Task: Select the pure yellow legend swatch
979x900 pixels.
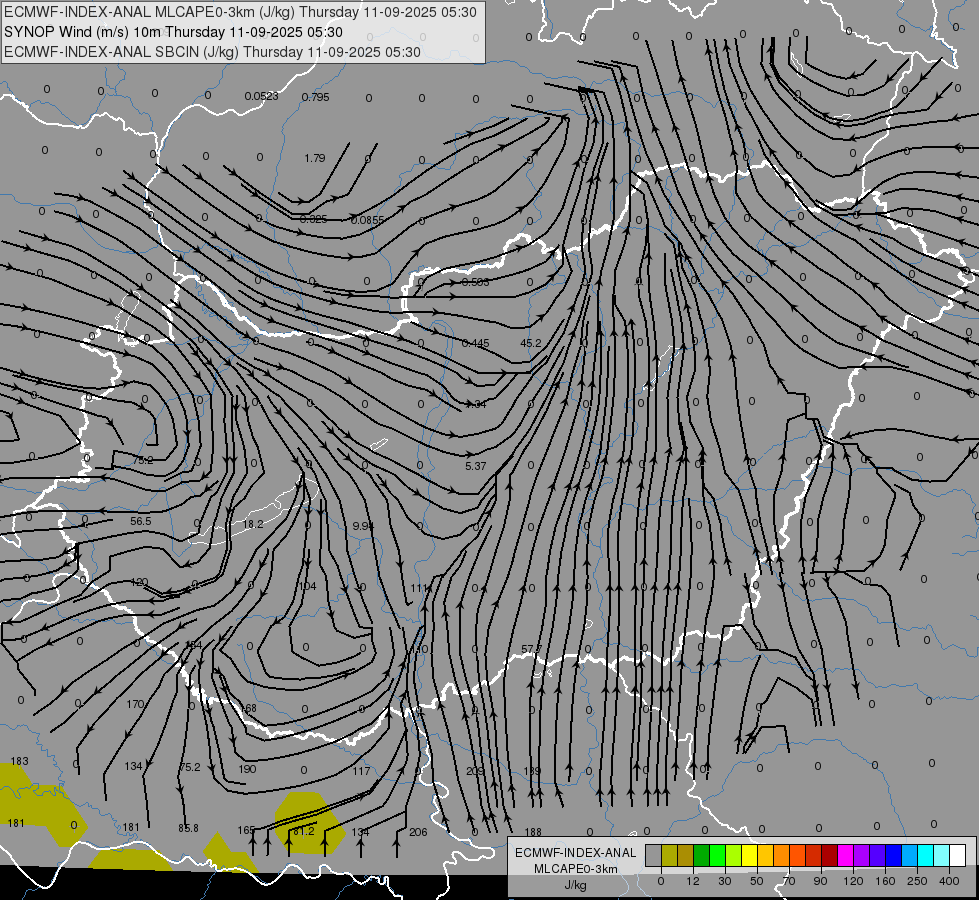Action: coord(750,855)
